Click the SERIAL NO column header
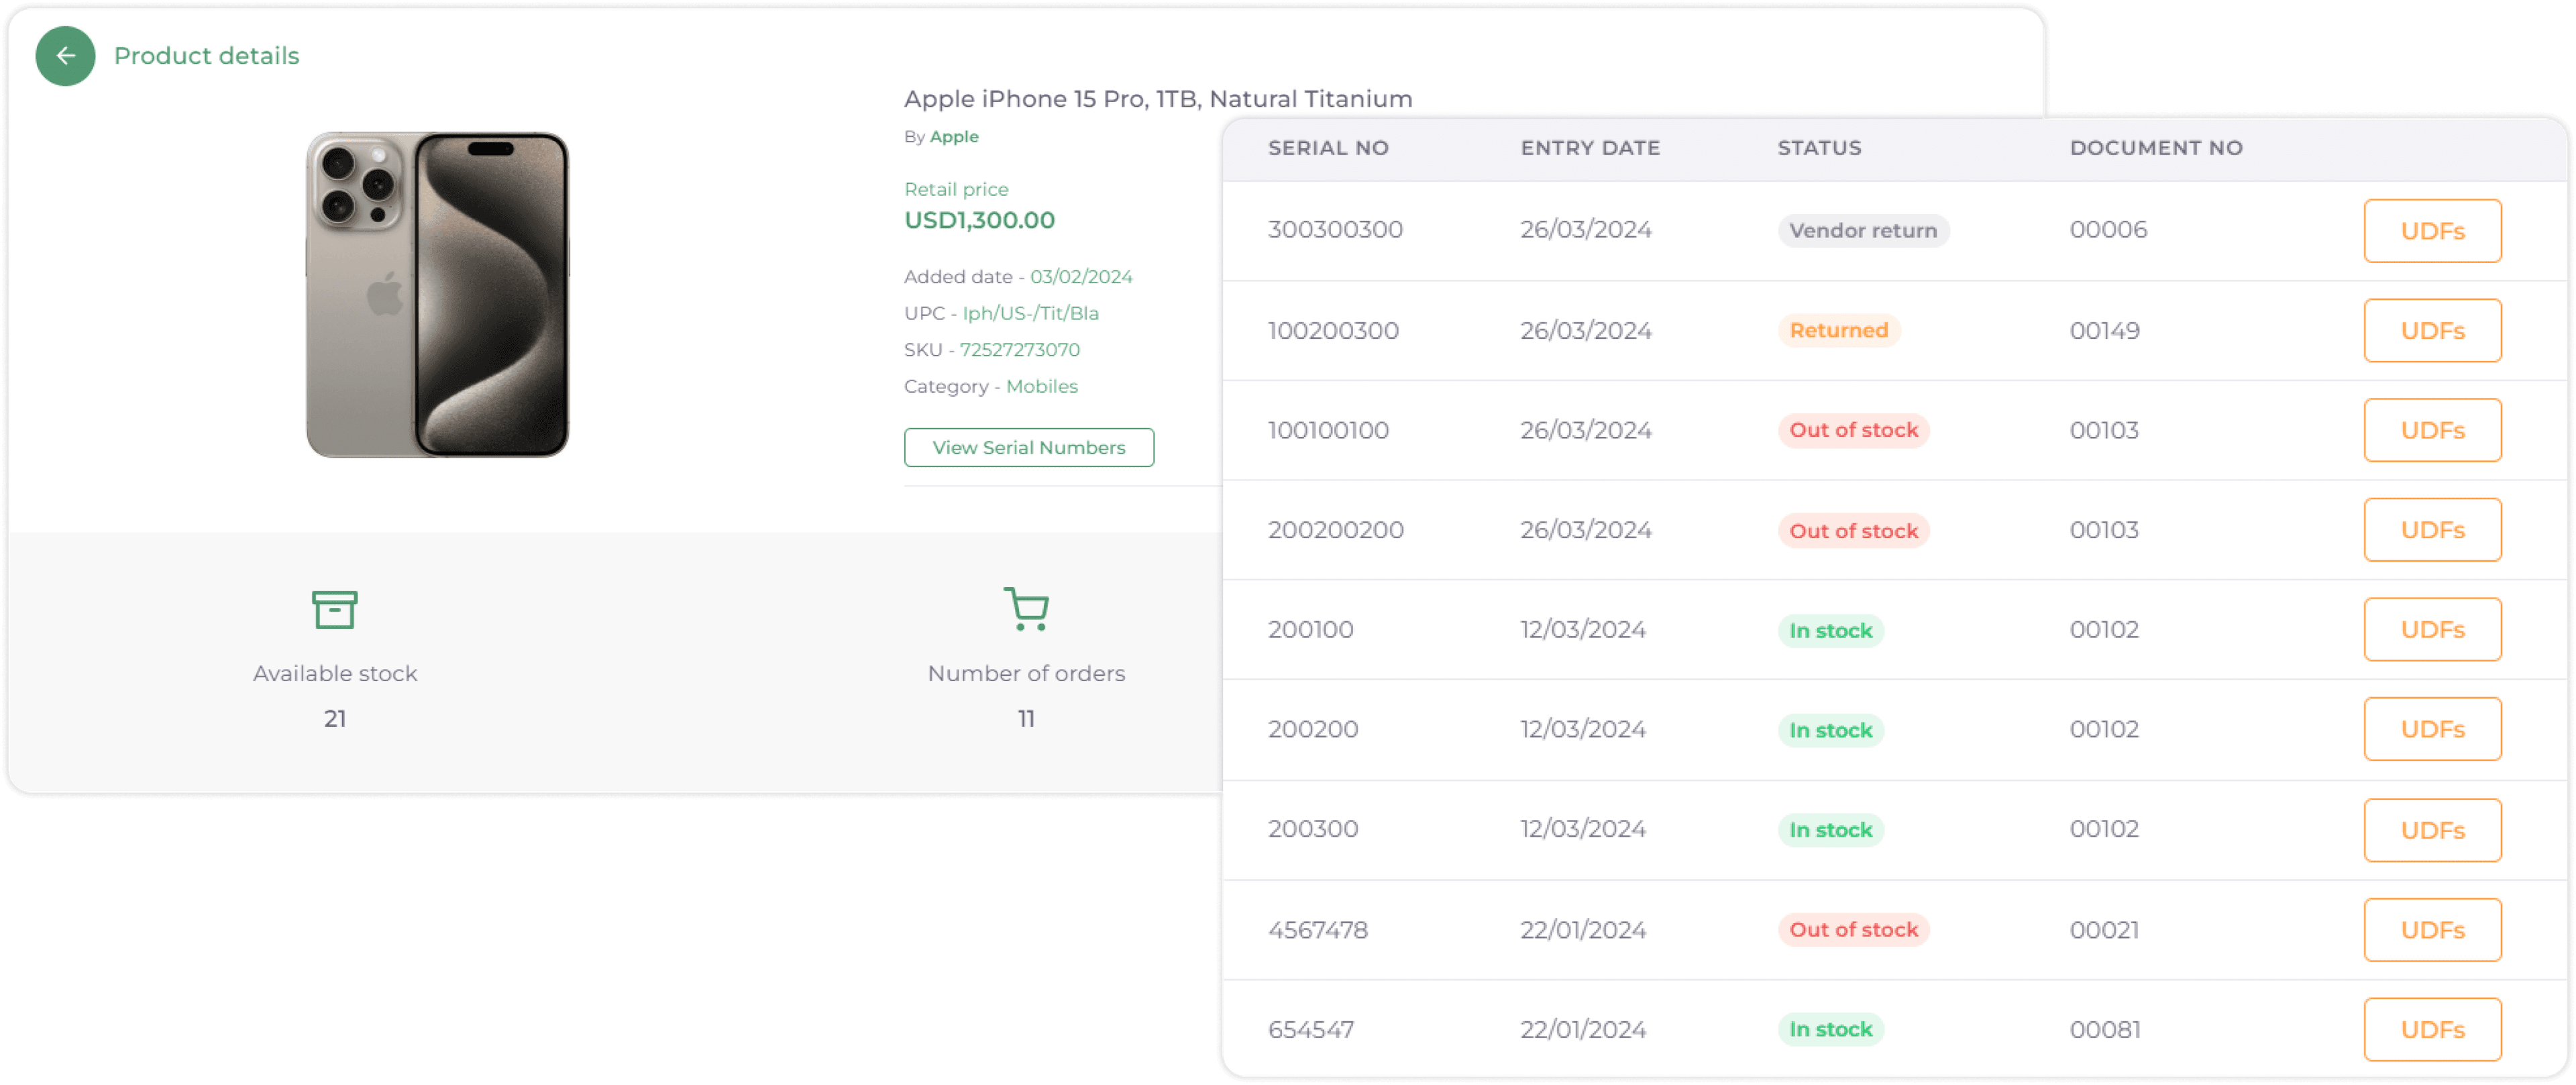The width and height of the screenshot is (2576, 1085). [1328, 148]
